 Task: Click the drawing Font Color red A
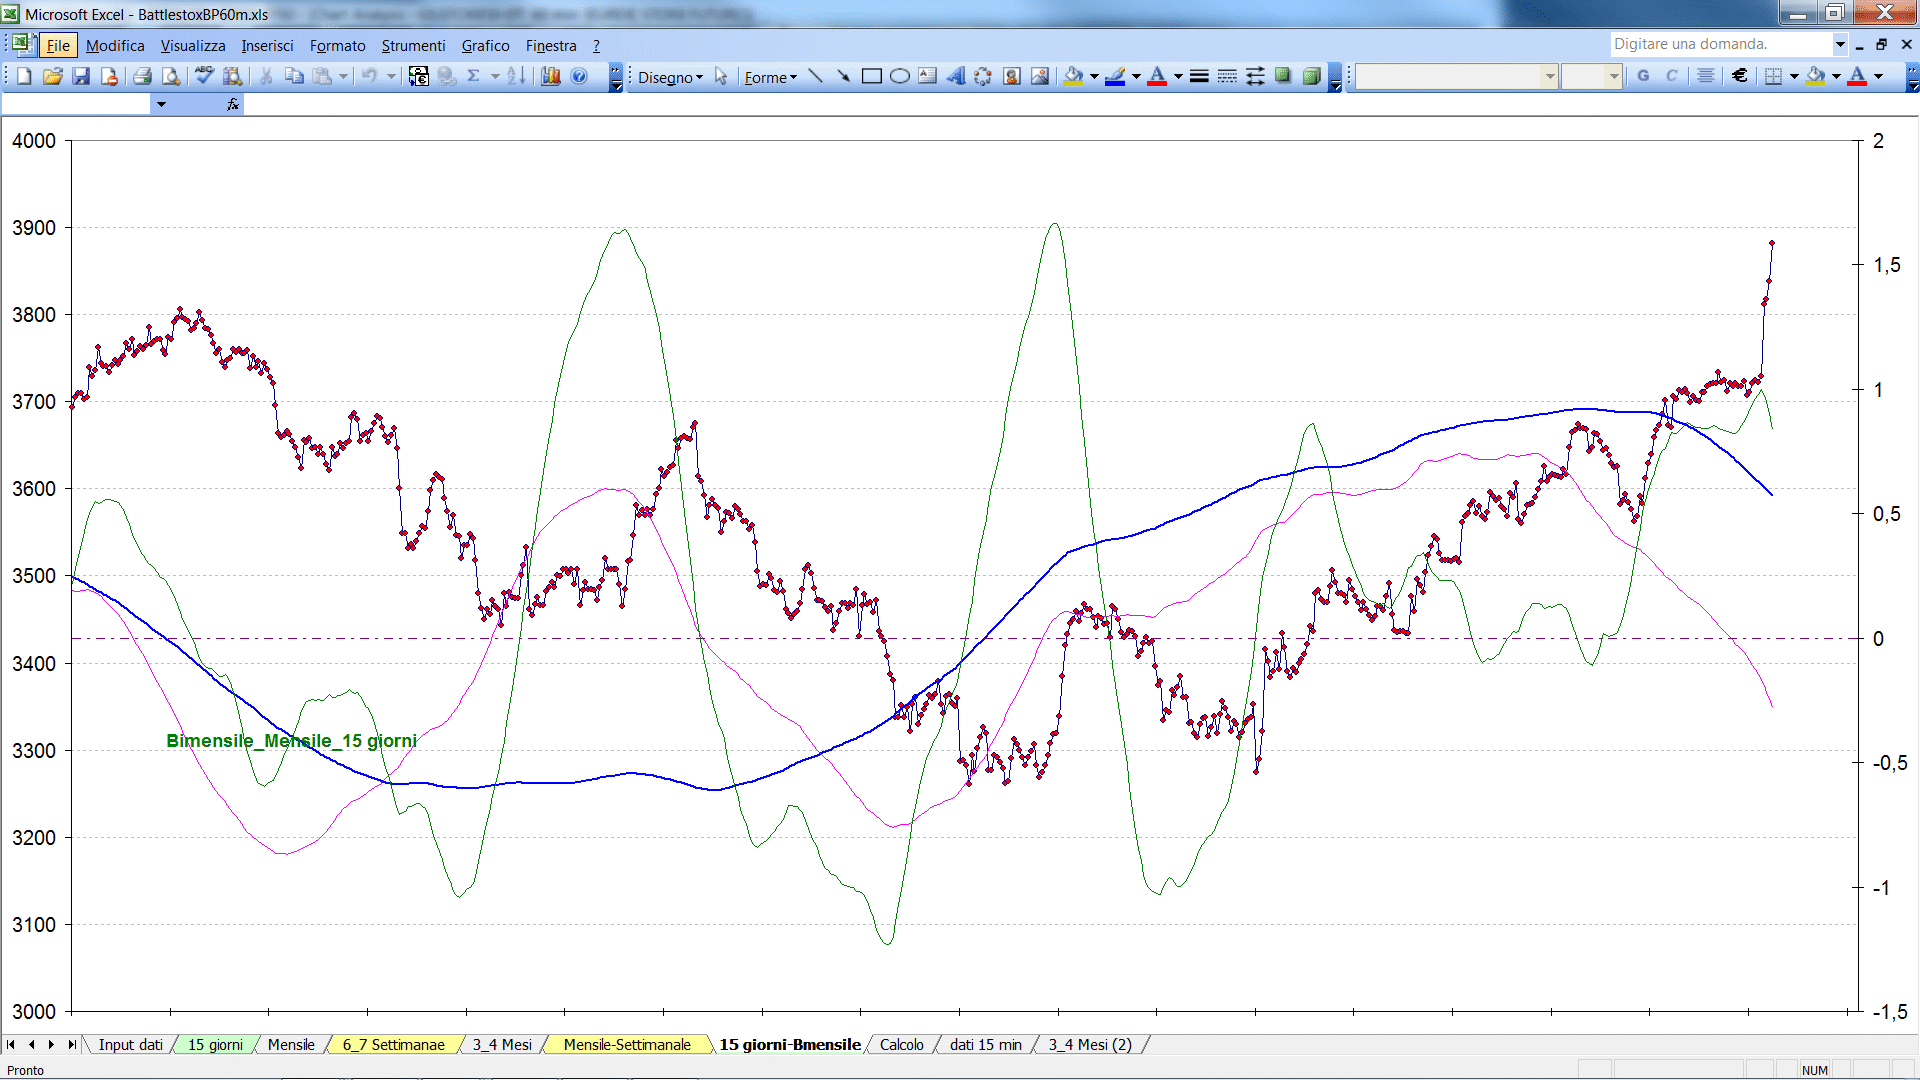[1157, 76]
